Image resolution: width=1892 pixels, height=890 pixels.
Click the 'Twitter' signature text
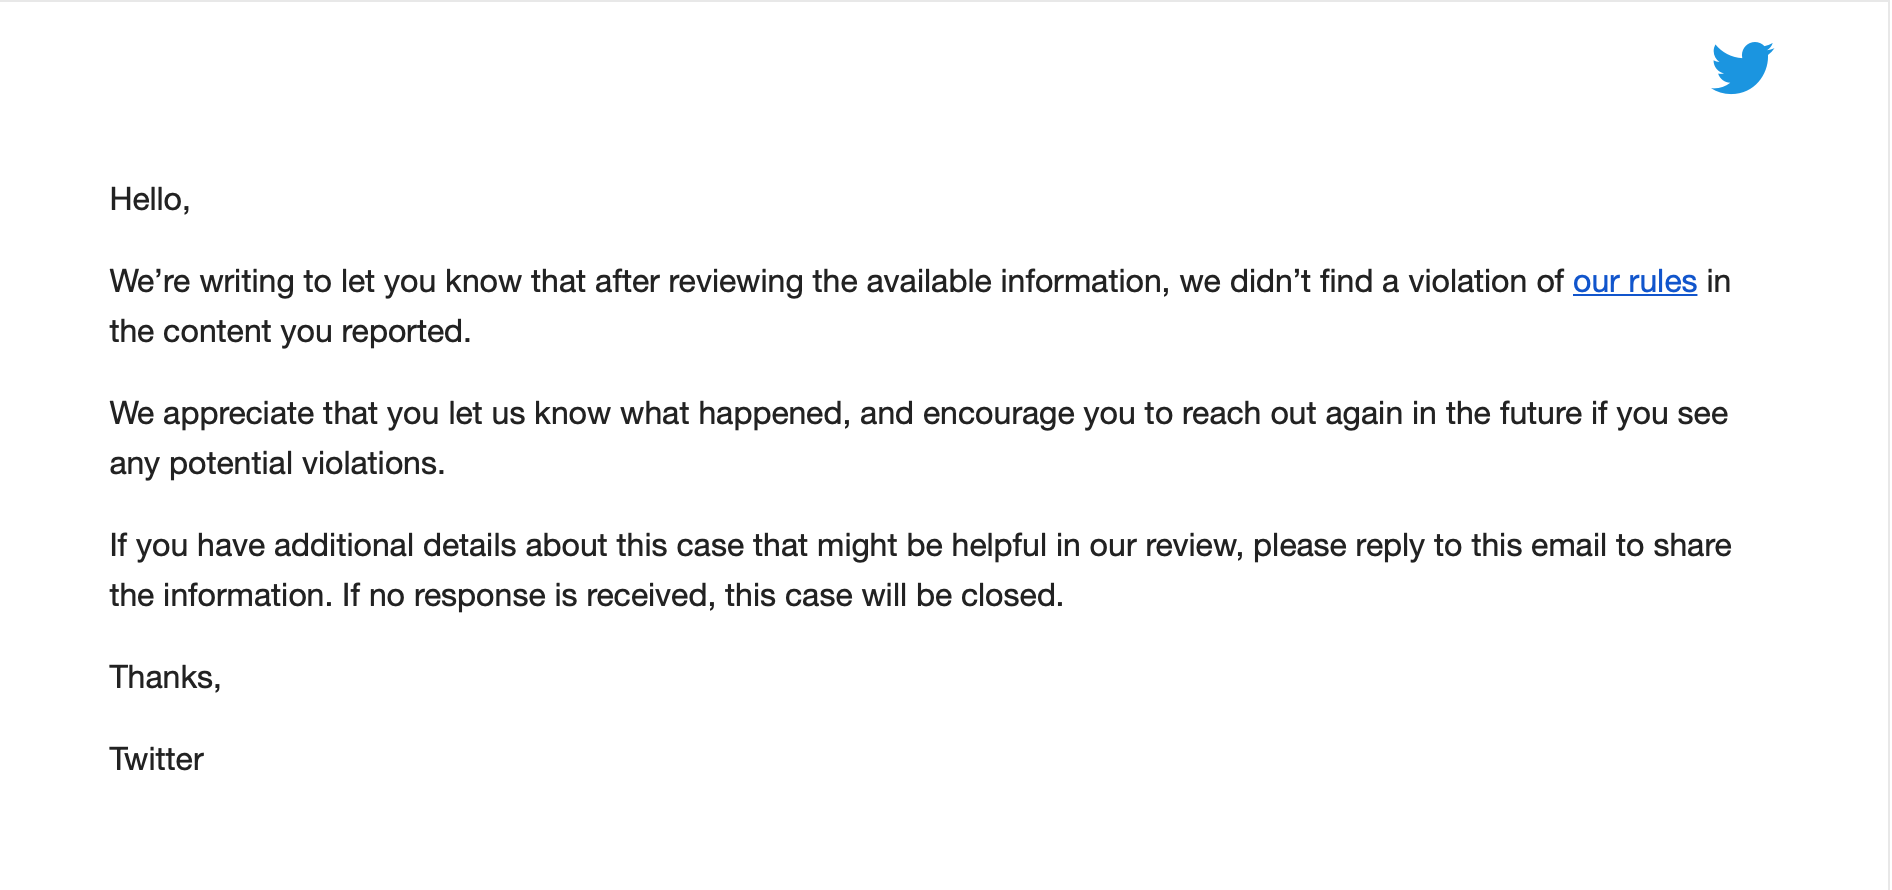[x=157, y=760]
